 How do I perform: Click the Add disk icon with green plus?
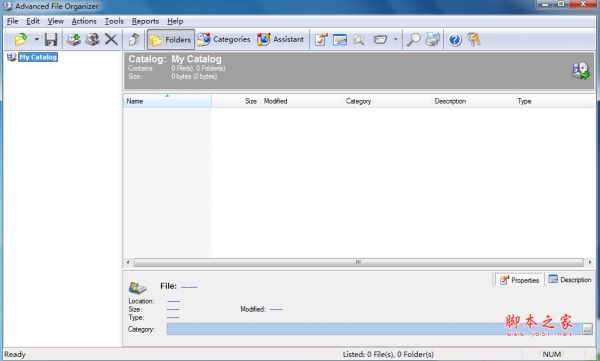(x=73, y=39)
